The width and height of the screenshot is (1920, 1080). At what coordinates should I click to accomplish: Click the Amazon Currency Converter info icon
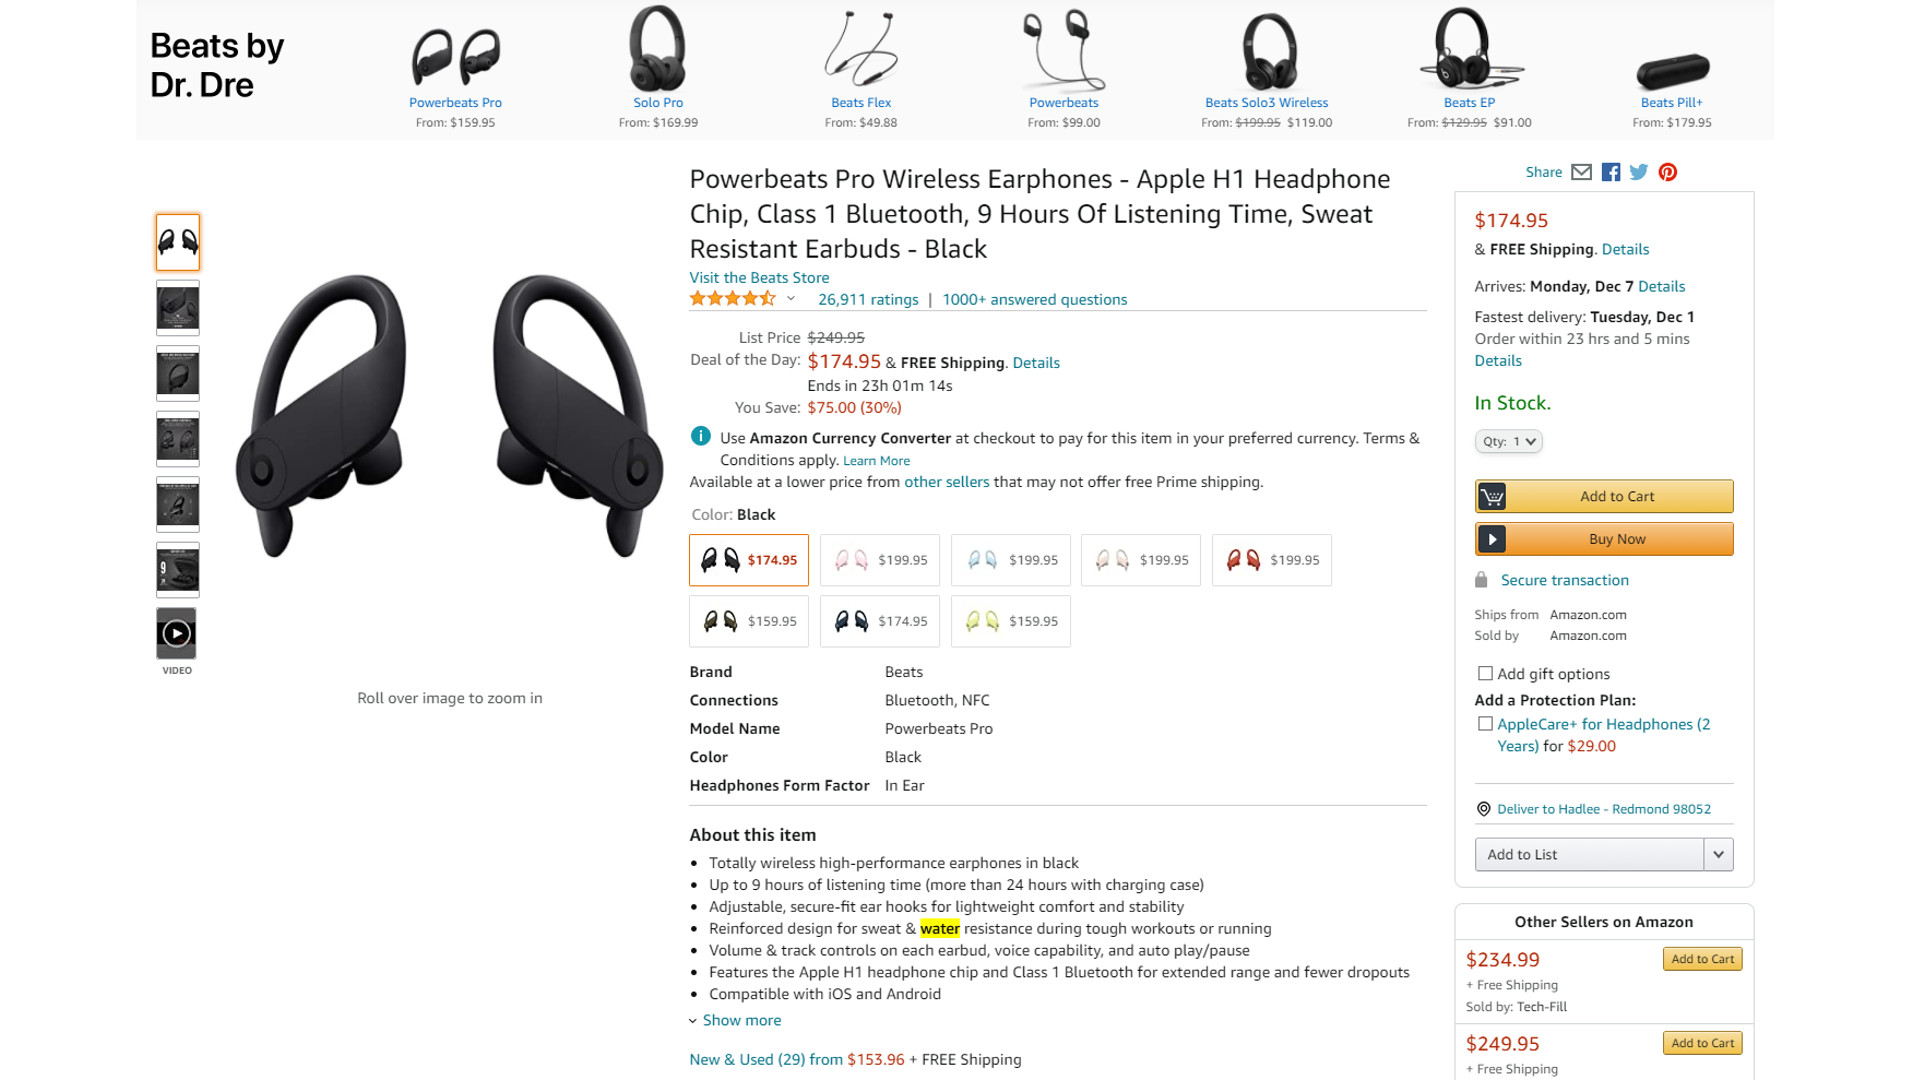(x=700, y=436)
